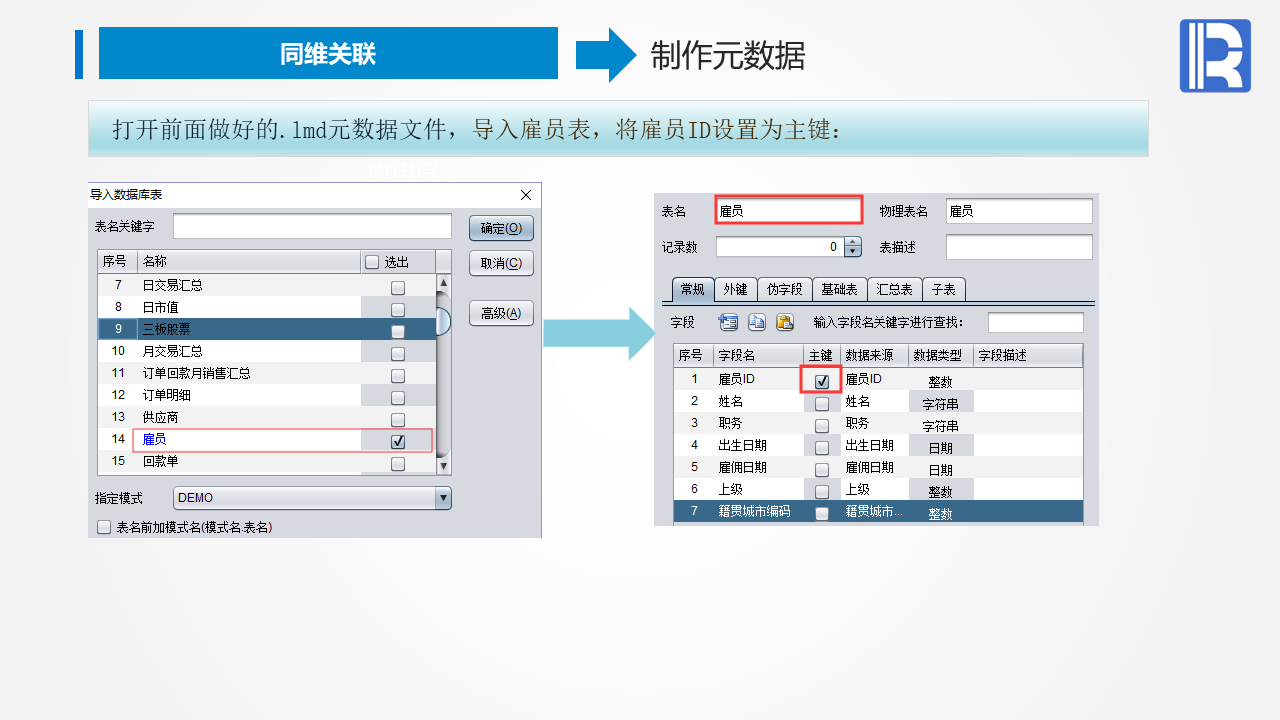Click the 记录数 number field

(x=780, y=247)
